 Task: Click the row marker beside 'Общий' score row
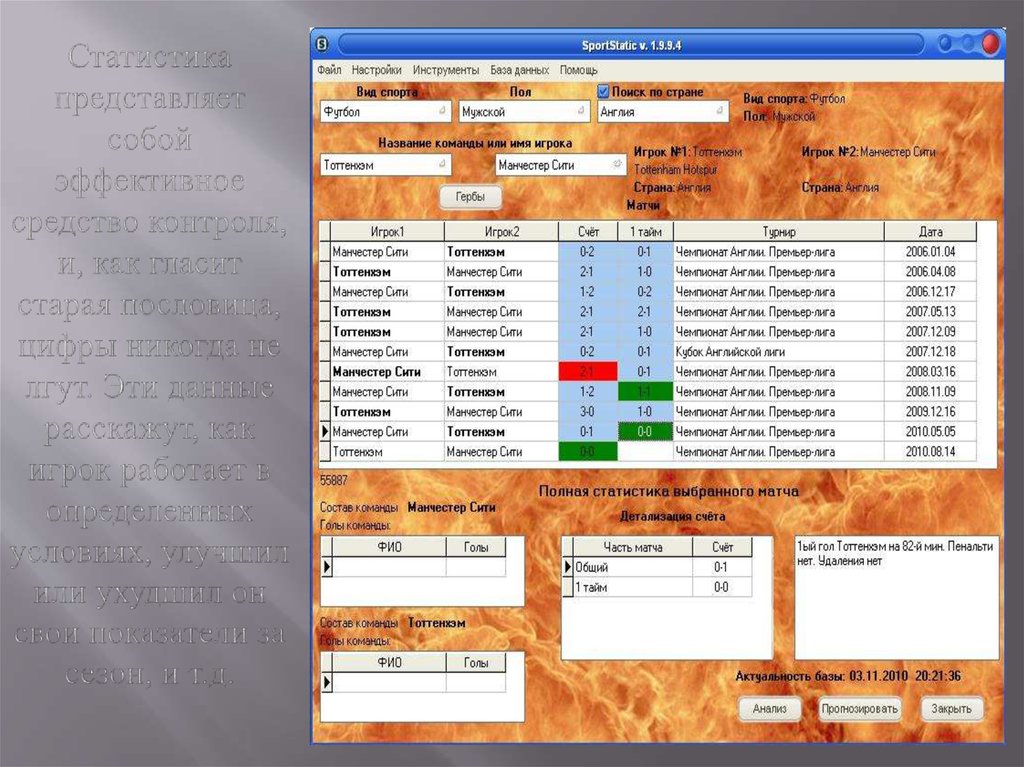(x=567, y=568)
